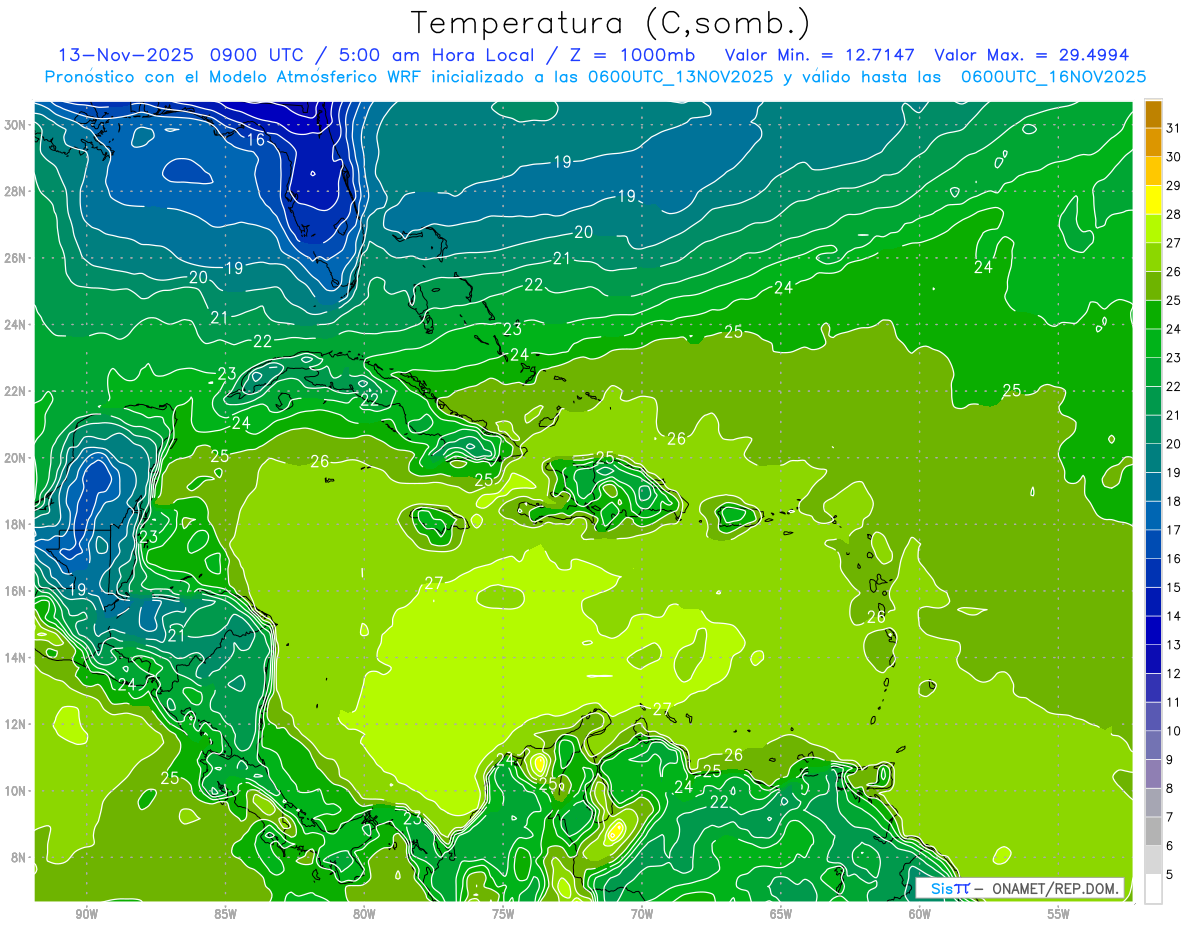
Task: Pick the purple legend swatch between 9 and 10
Action: point(1153,745)
